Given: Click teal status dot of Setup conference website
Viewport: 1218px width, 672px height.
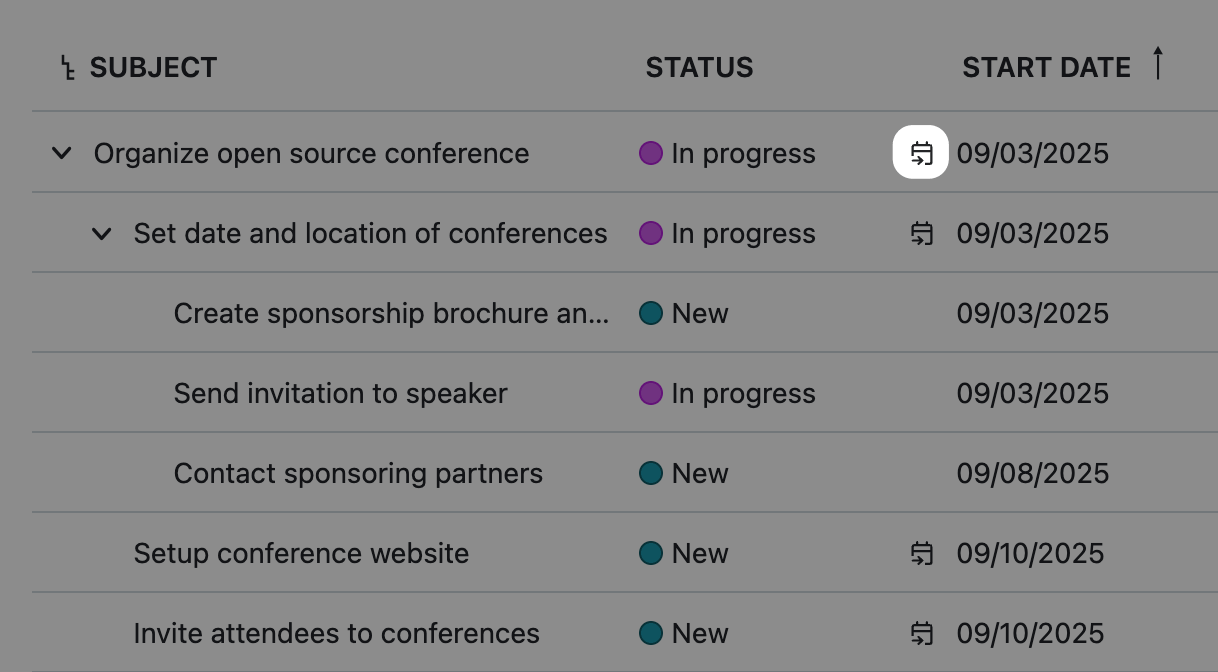Looking at the screenshot, I should click(x=651, y=553).
